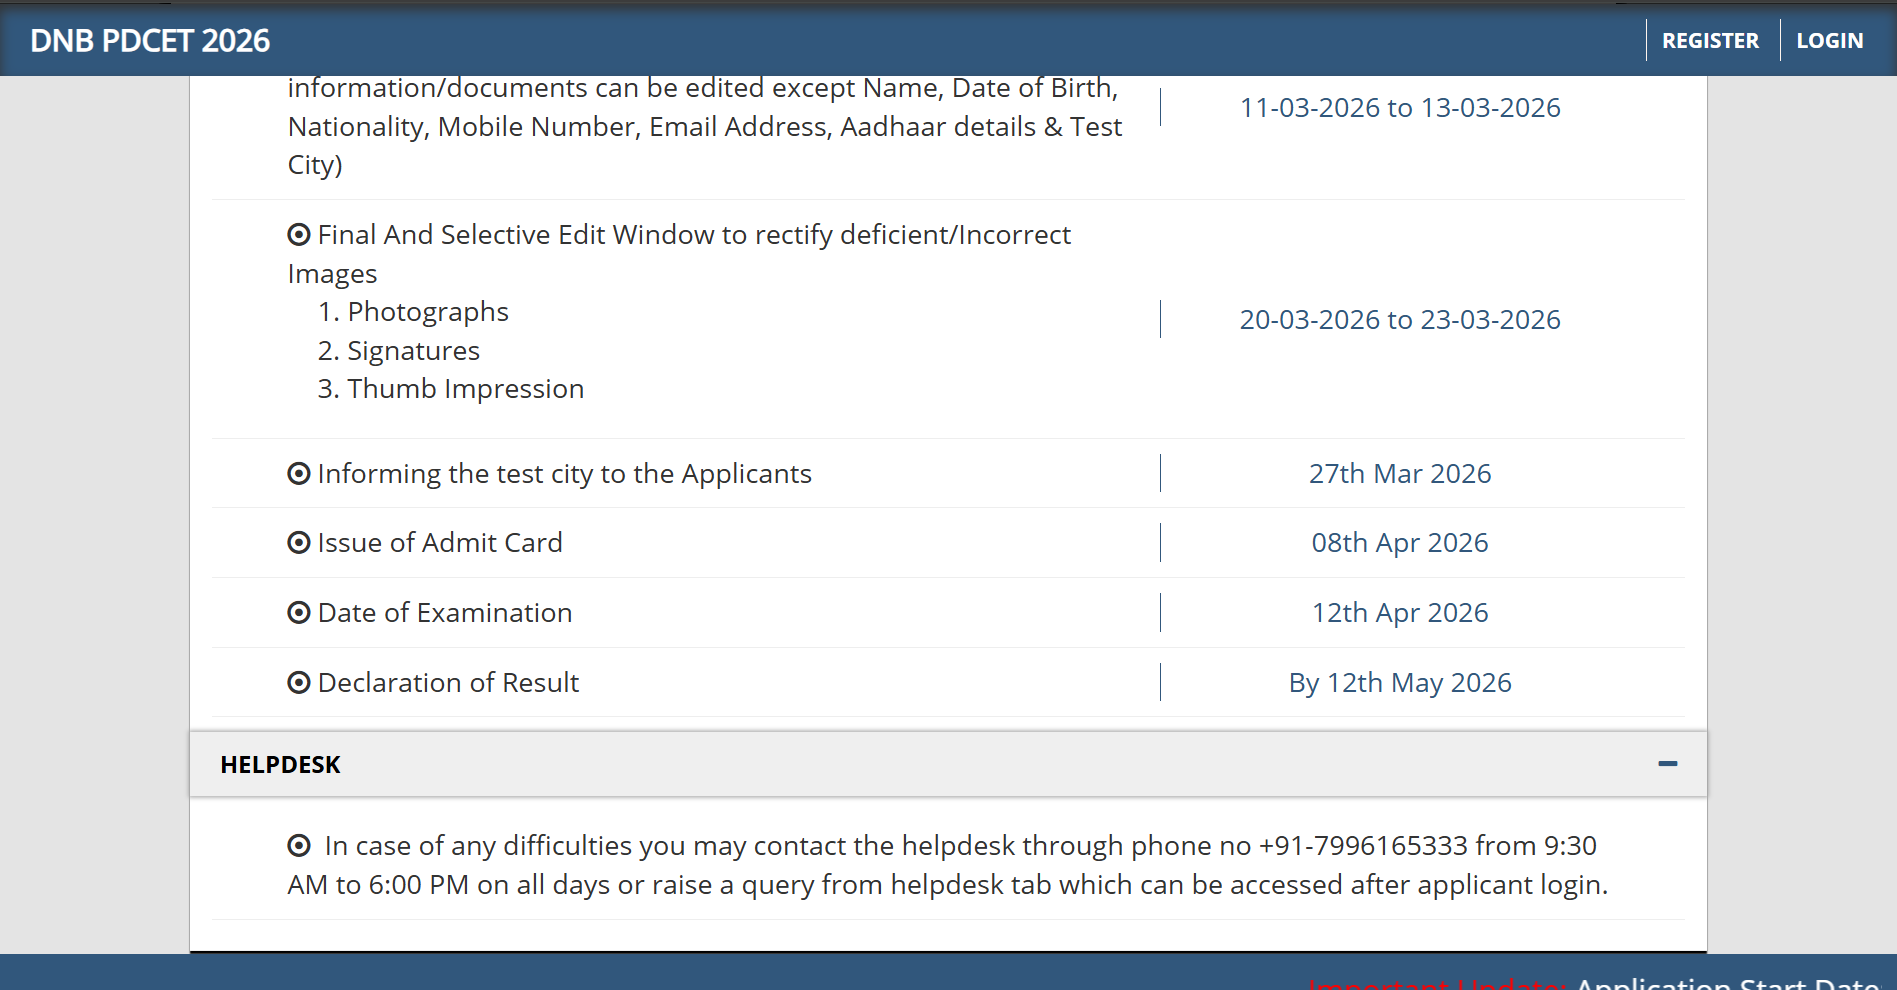1897x990 pixels.
Task: Click the bullet icon before the helpdesk contact text
Action: [x=298, y=846]
